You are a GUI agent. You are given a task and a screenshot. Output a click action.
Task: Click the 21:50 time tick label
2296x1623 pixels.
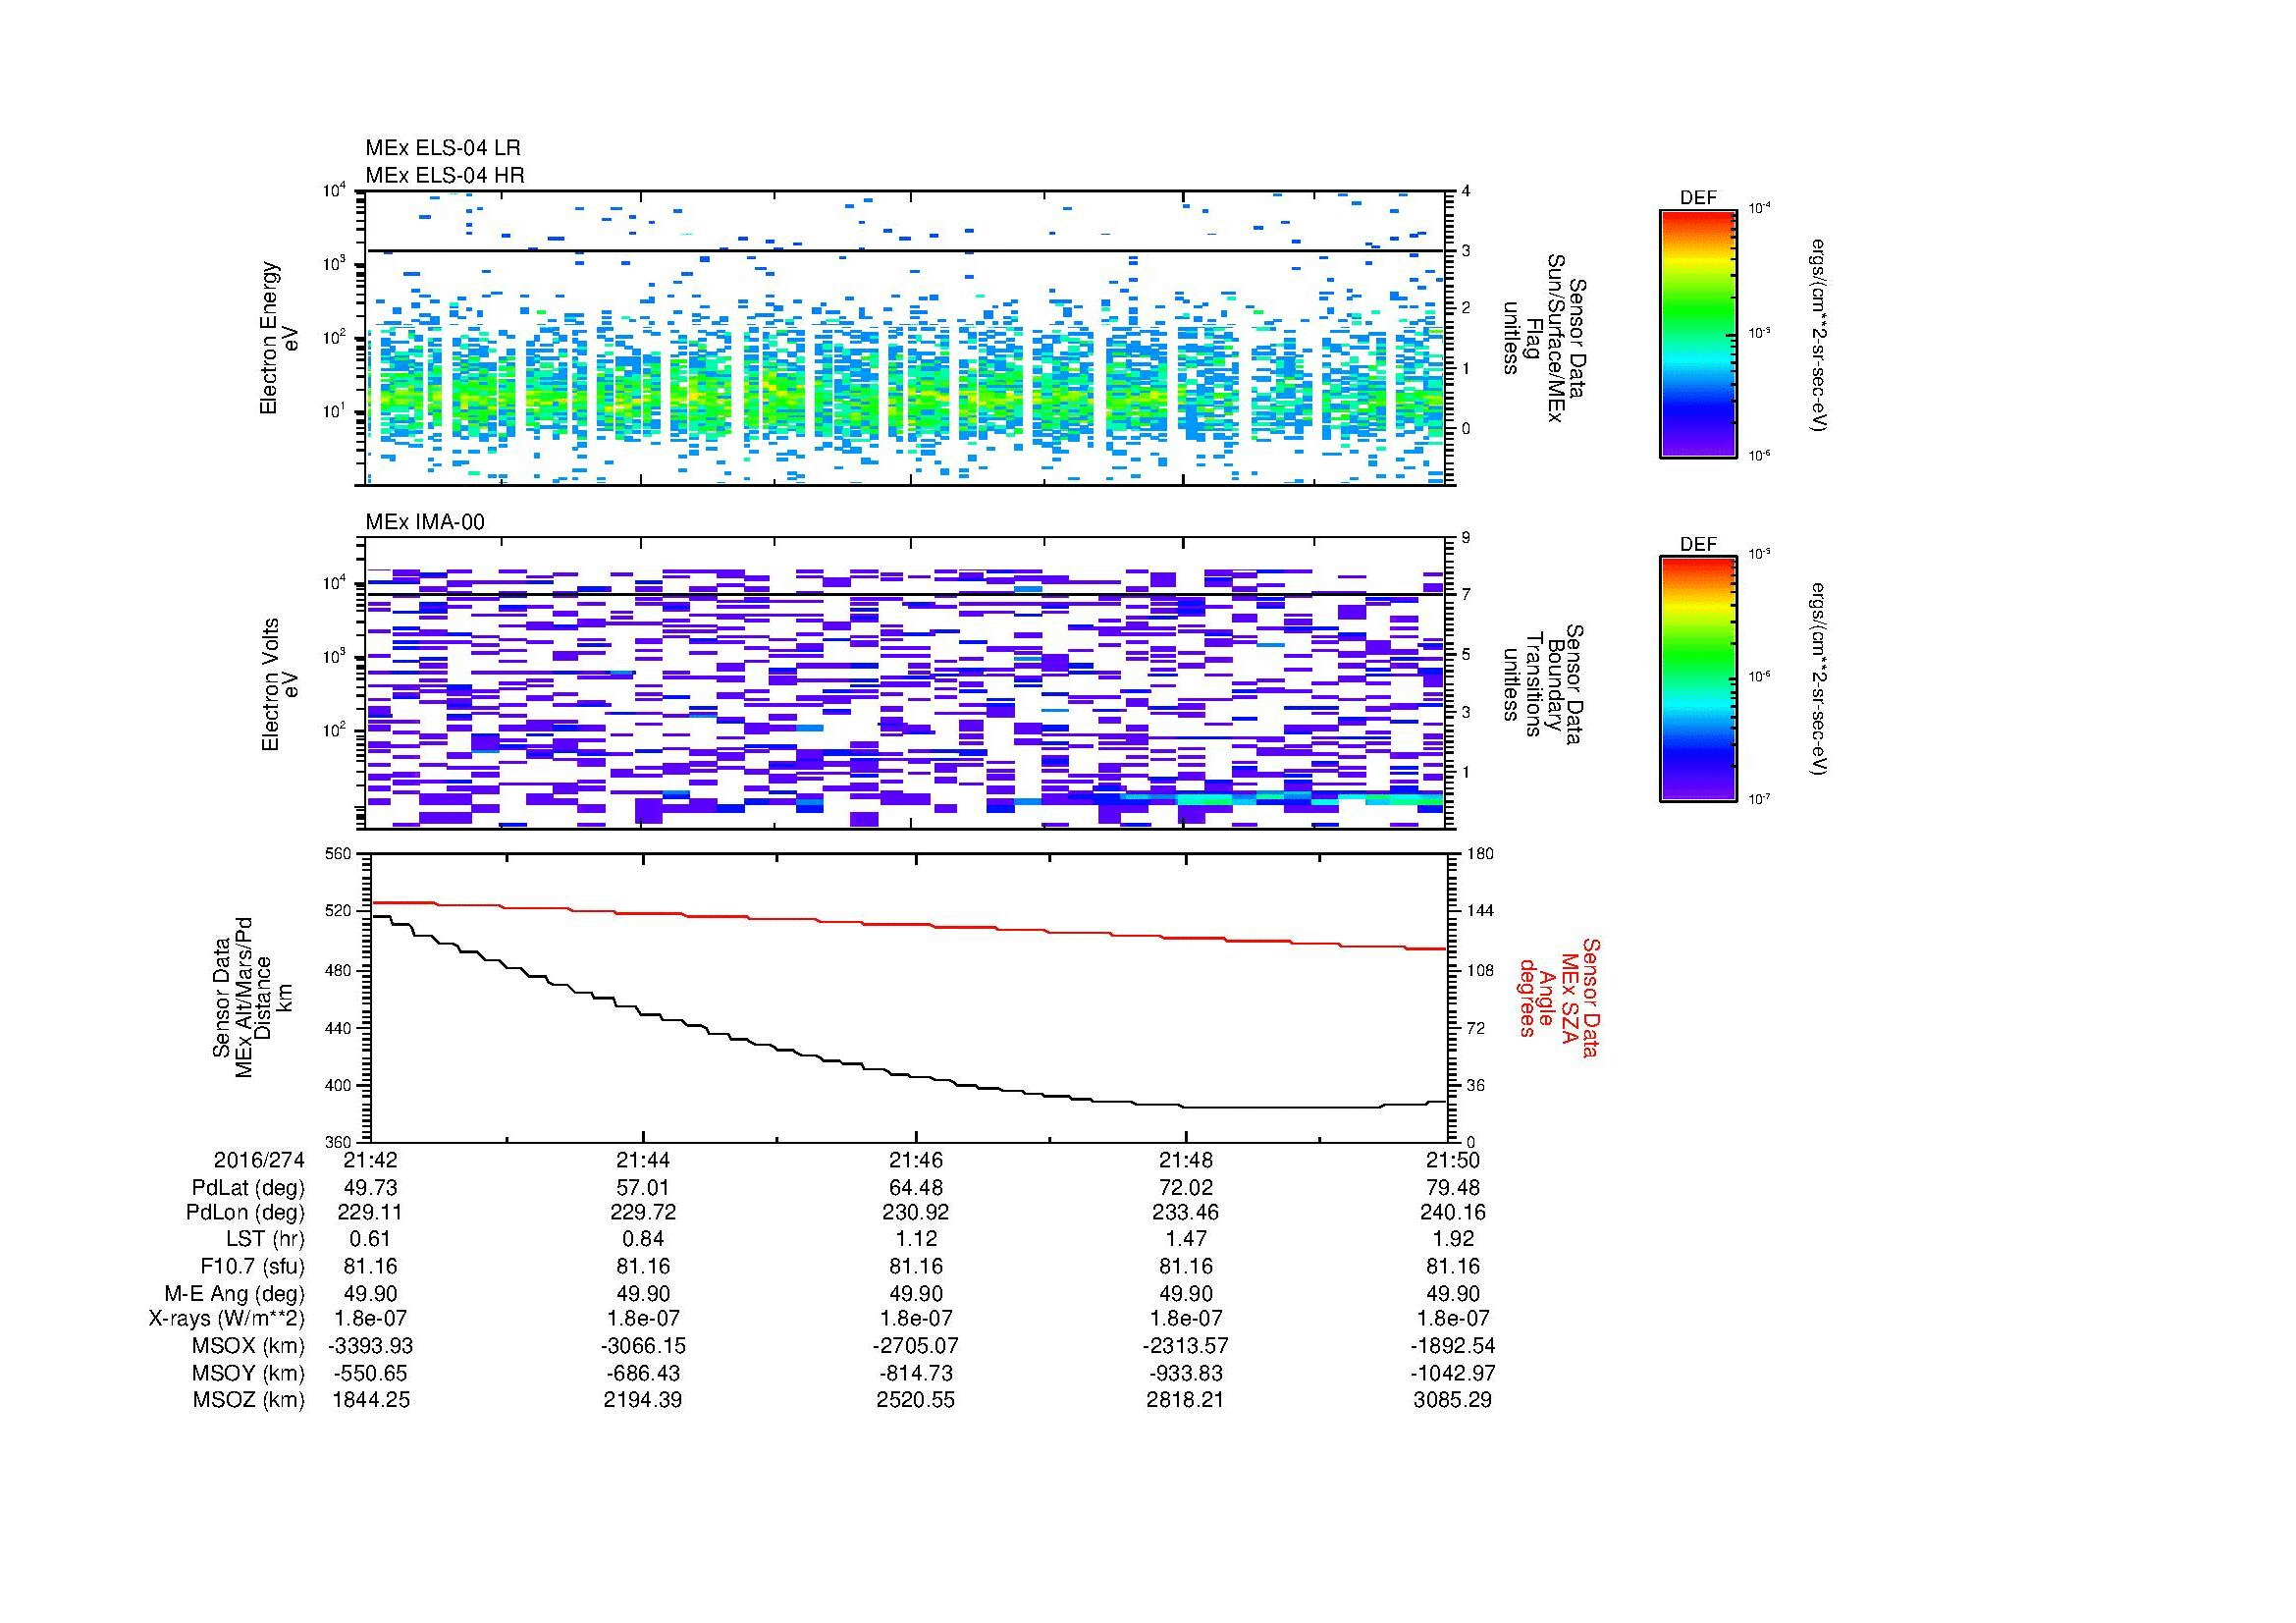[x=1453, y=1161]
